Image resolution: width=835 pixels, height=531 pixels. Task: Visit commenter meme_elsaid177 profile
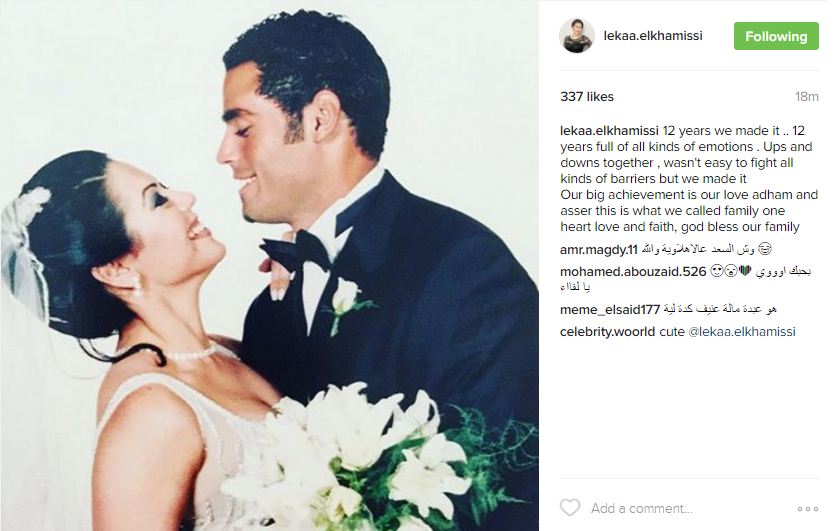click(x=610, y=309)
